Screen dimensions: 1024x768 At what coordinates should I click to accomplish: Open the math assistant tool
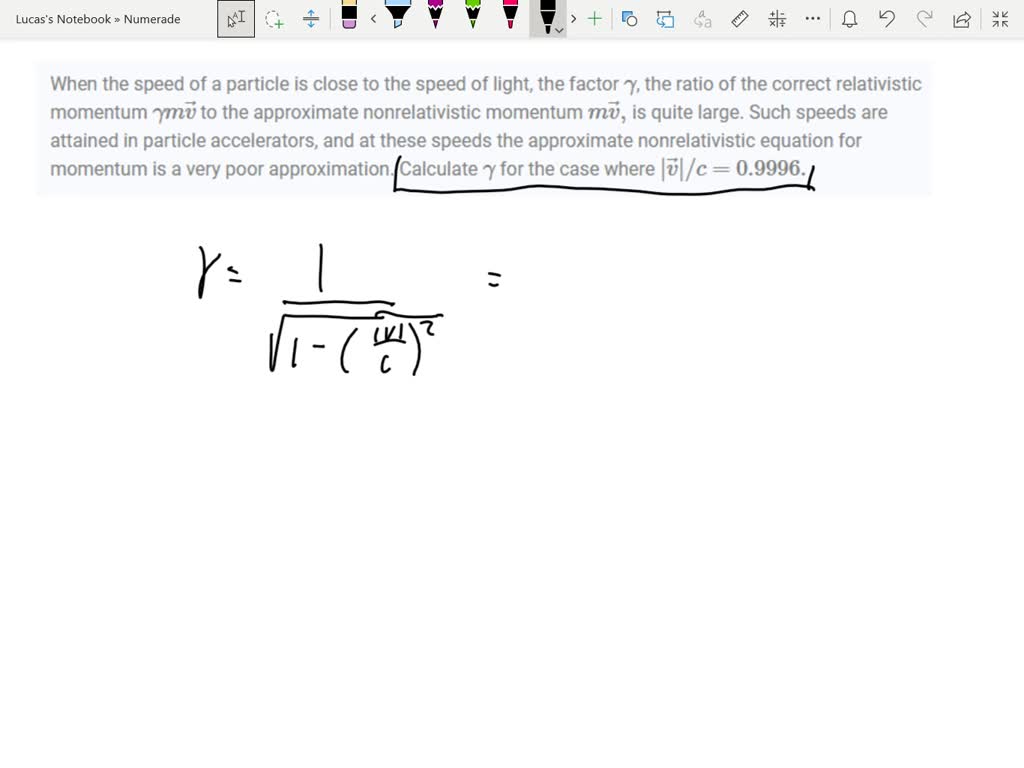776,19
